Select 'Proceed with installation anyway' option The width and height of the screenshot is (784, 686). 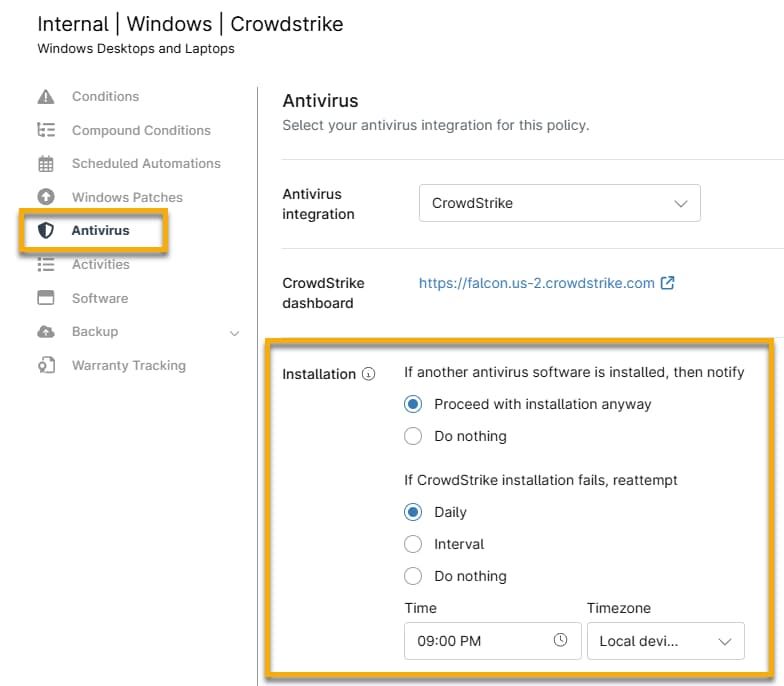413,405
